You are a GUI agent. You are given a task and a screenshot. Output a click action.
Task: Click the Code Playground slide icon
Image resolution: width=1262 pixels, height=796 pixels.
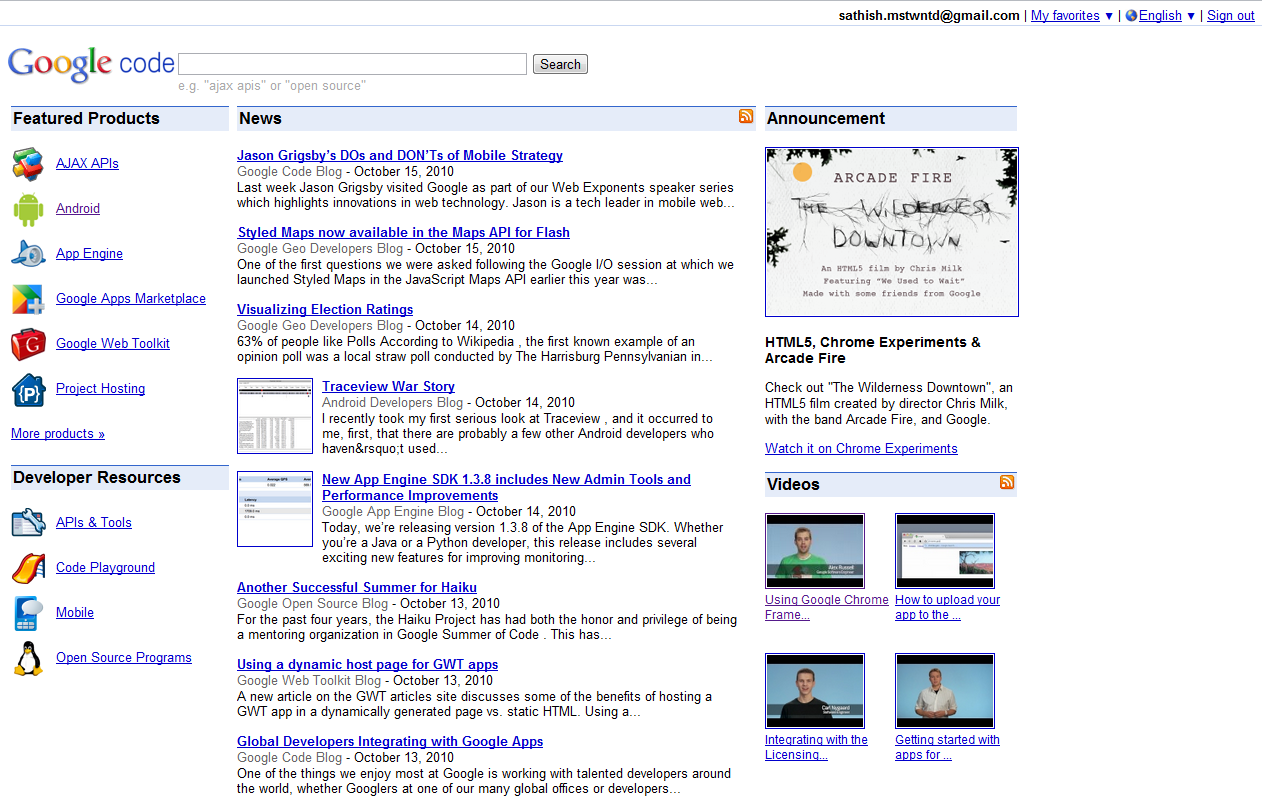[28, 567]
